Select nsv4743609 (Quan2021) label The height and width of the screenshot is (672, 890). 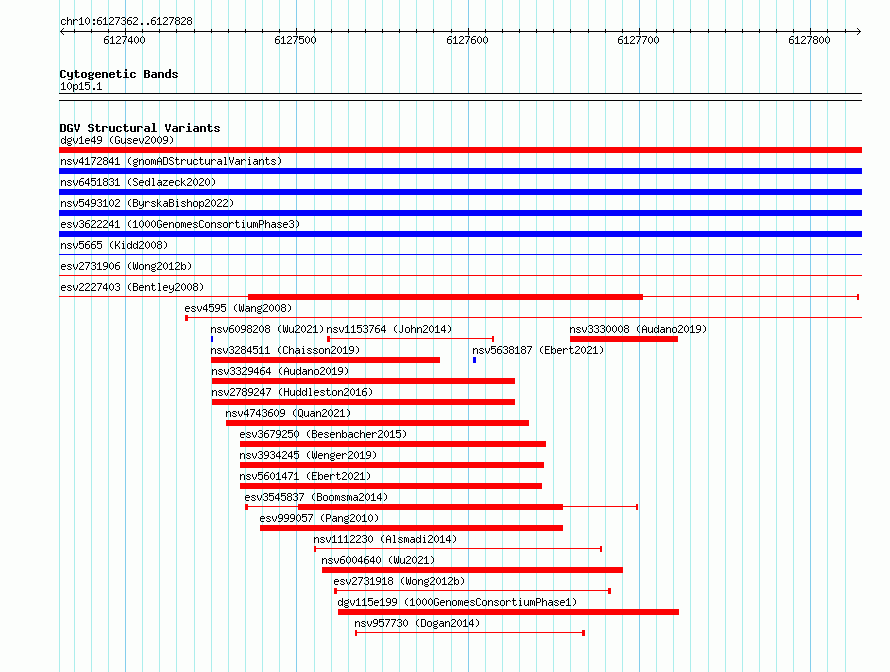coord(288,413)
